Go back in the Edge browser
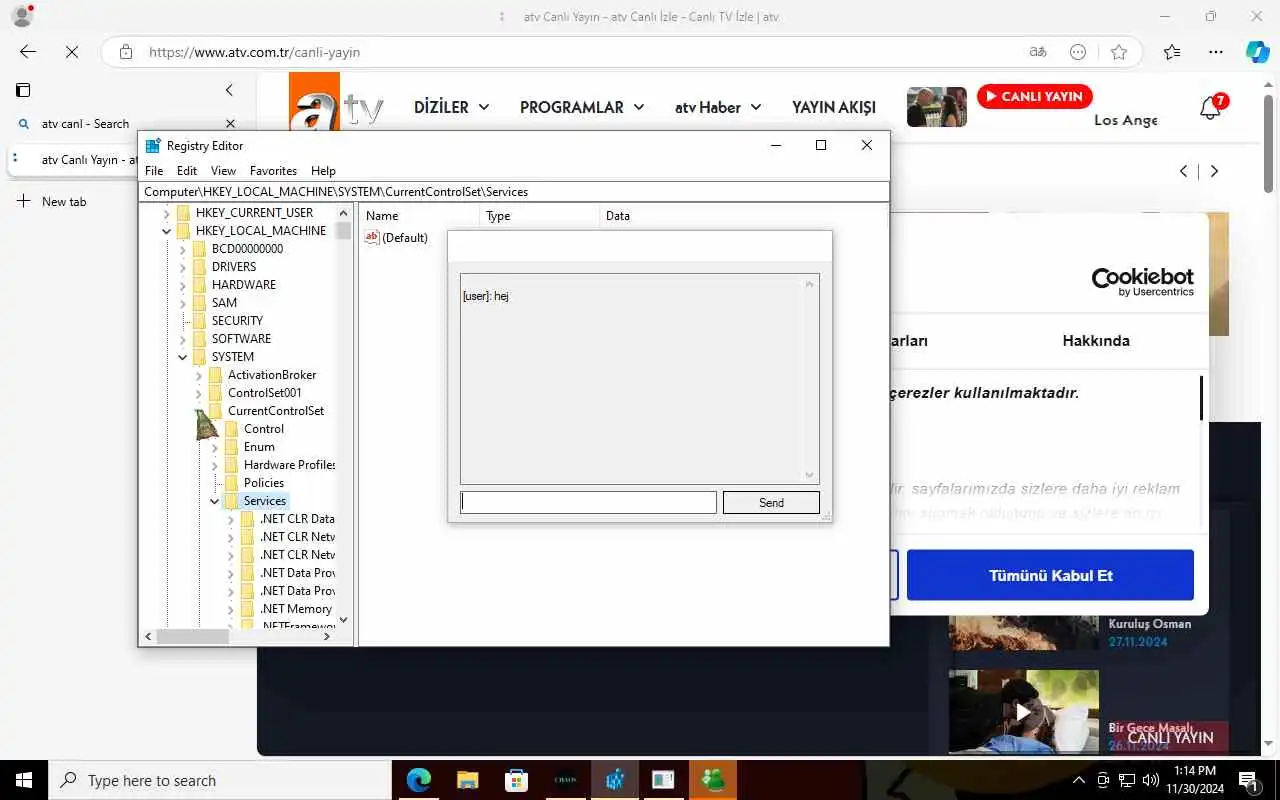Image resolution: width=1280 pixels, height=800 pixels. pyautogui.click(x=28, y=52)
